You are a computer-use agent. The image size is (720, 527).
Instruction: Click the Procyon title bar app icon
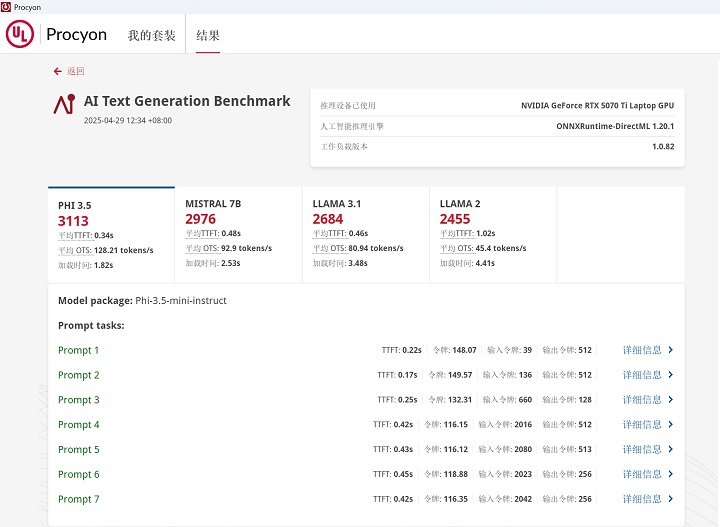pyautogui.click(x=6, y=7)
